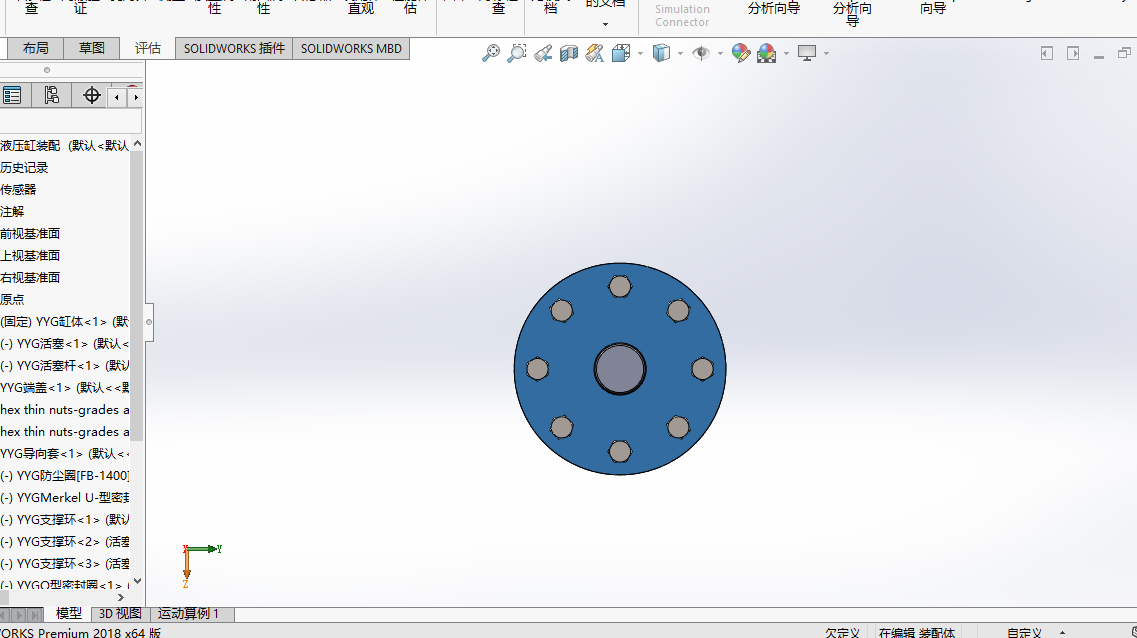Open the SOLIDWORKS 插件 tab

tap(234, 49)
